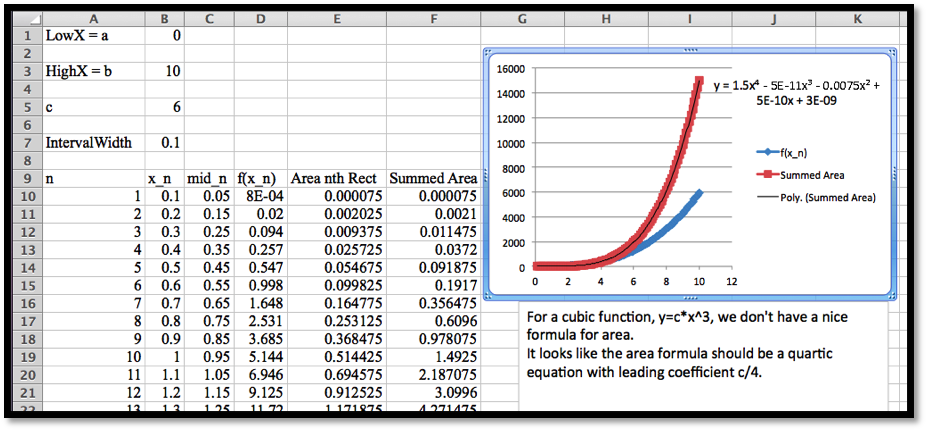This screenshot has width=927, height=431.
Task: Click the red Summed Area curve endpoint
Action: pos(700,81)
